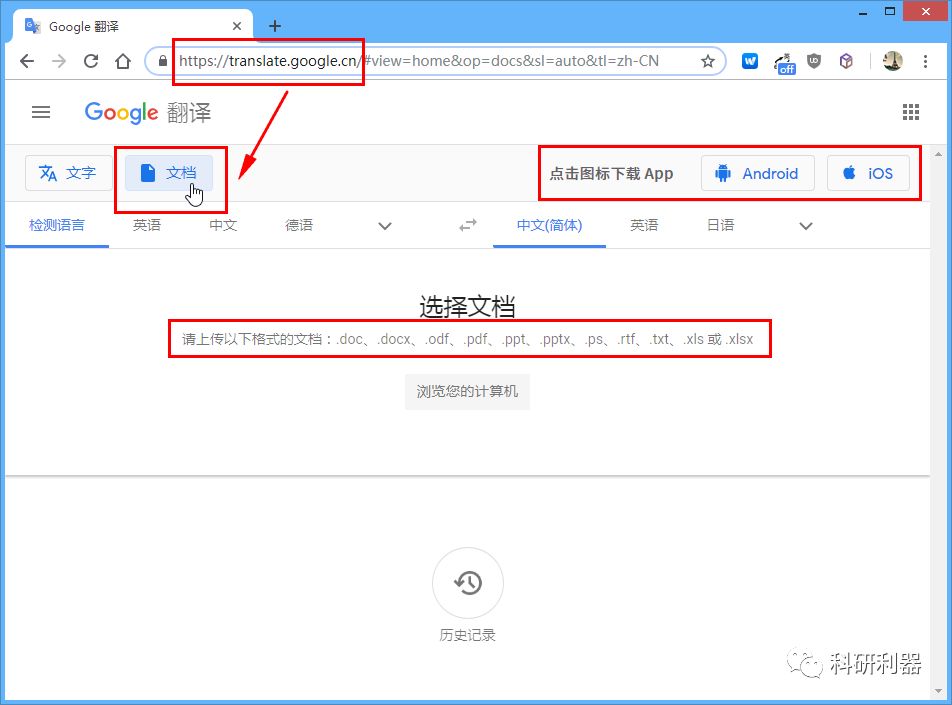Maximize the Chrome window
Screen dimensions: 952x705
(x=890, y=12)
